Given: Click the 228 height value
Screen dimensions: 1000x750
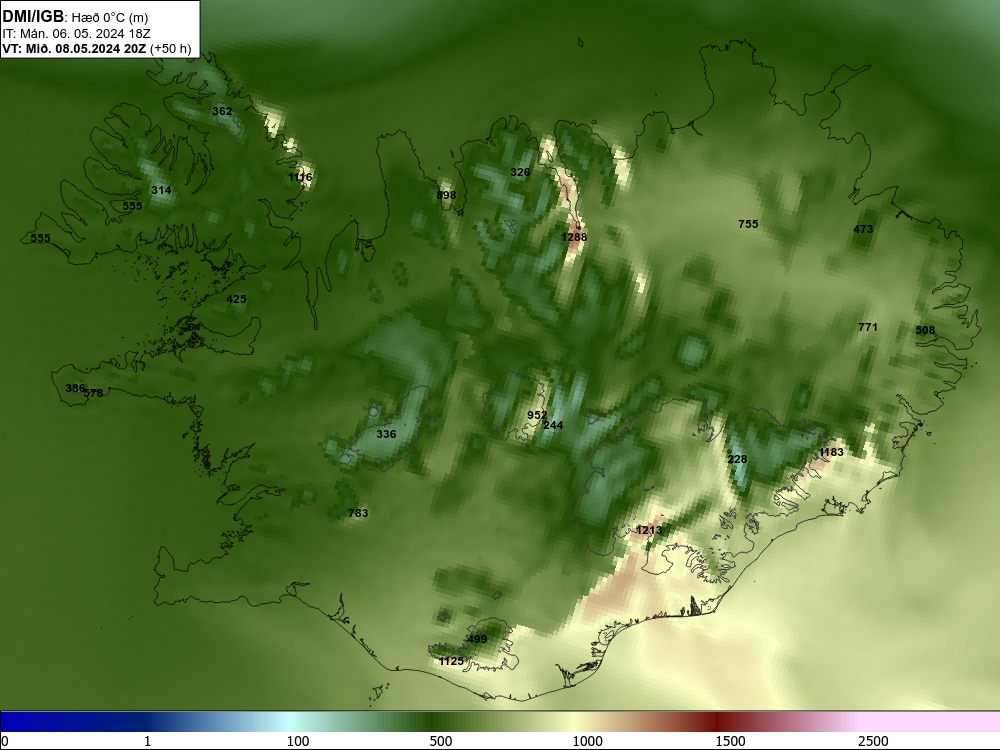Looking at the screenshot, I should (x=737, y=459).
